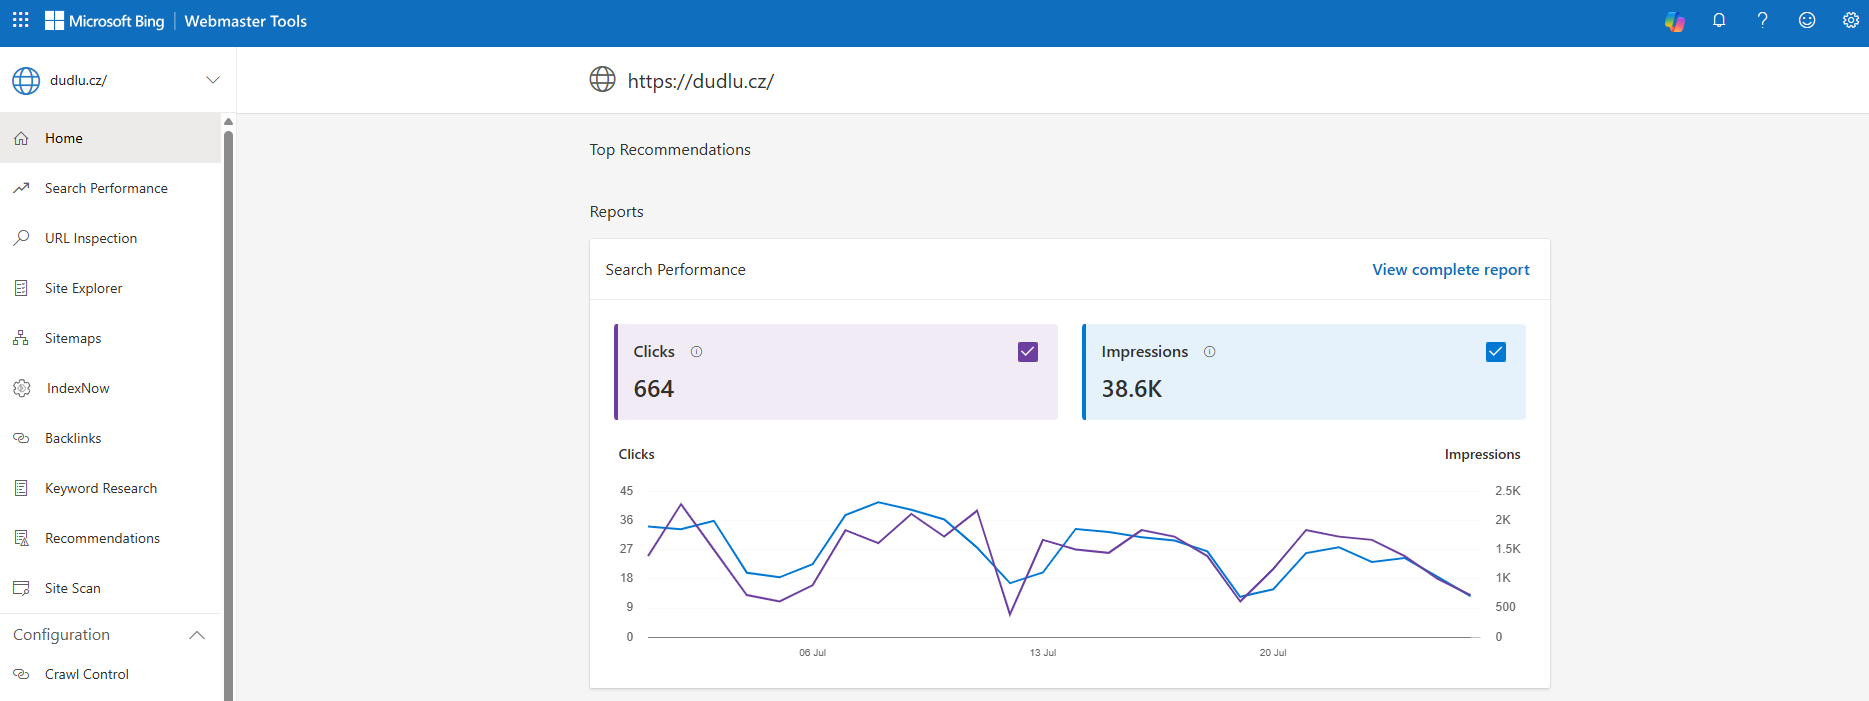Open the Microsoft apps grid launcher

[20, 20]
